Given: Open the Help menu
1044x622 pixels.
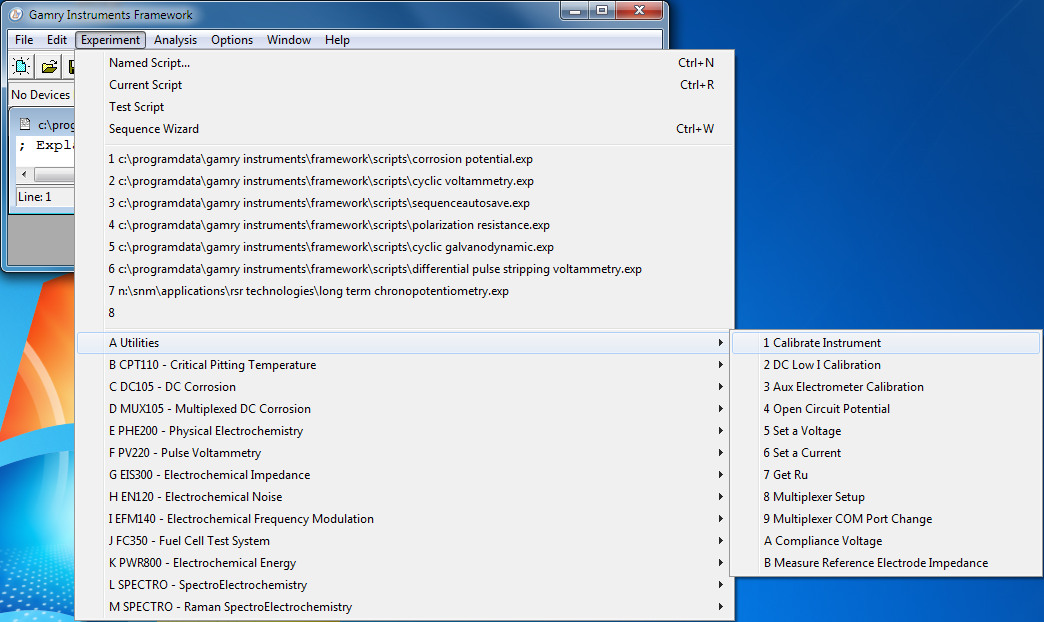Looking at the screenshot, I should pyautogui.click(x=337, y=40).
